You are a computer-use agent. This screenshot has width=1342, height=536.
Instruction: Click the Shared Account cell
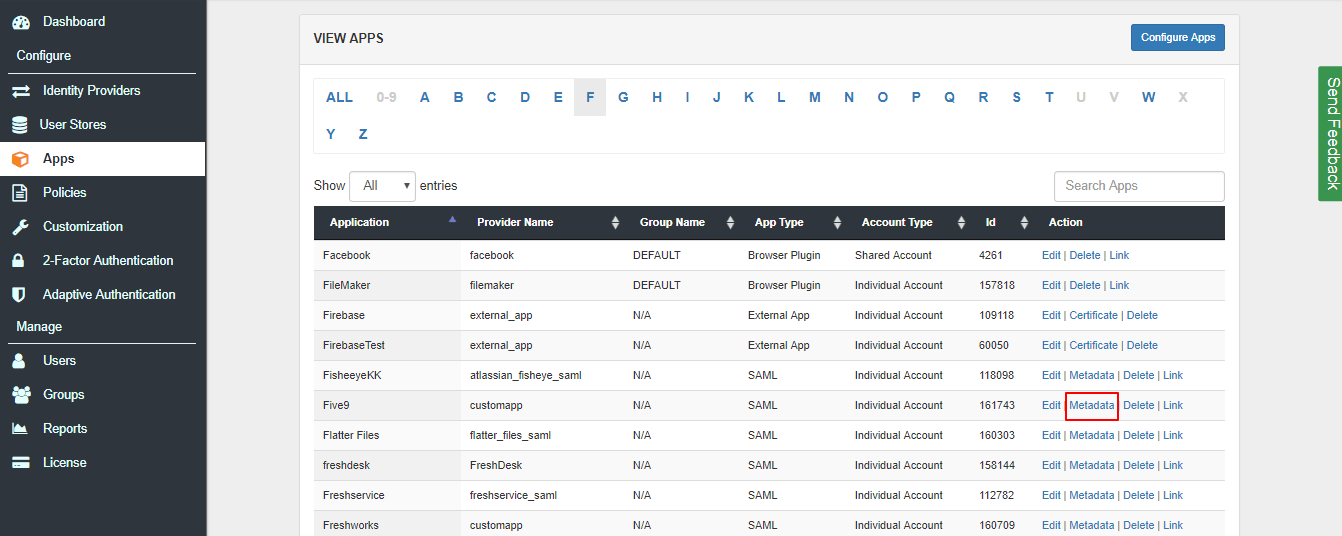click(893, 255)
